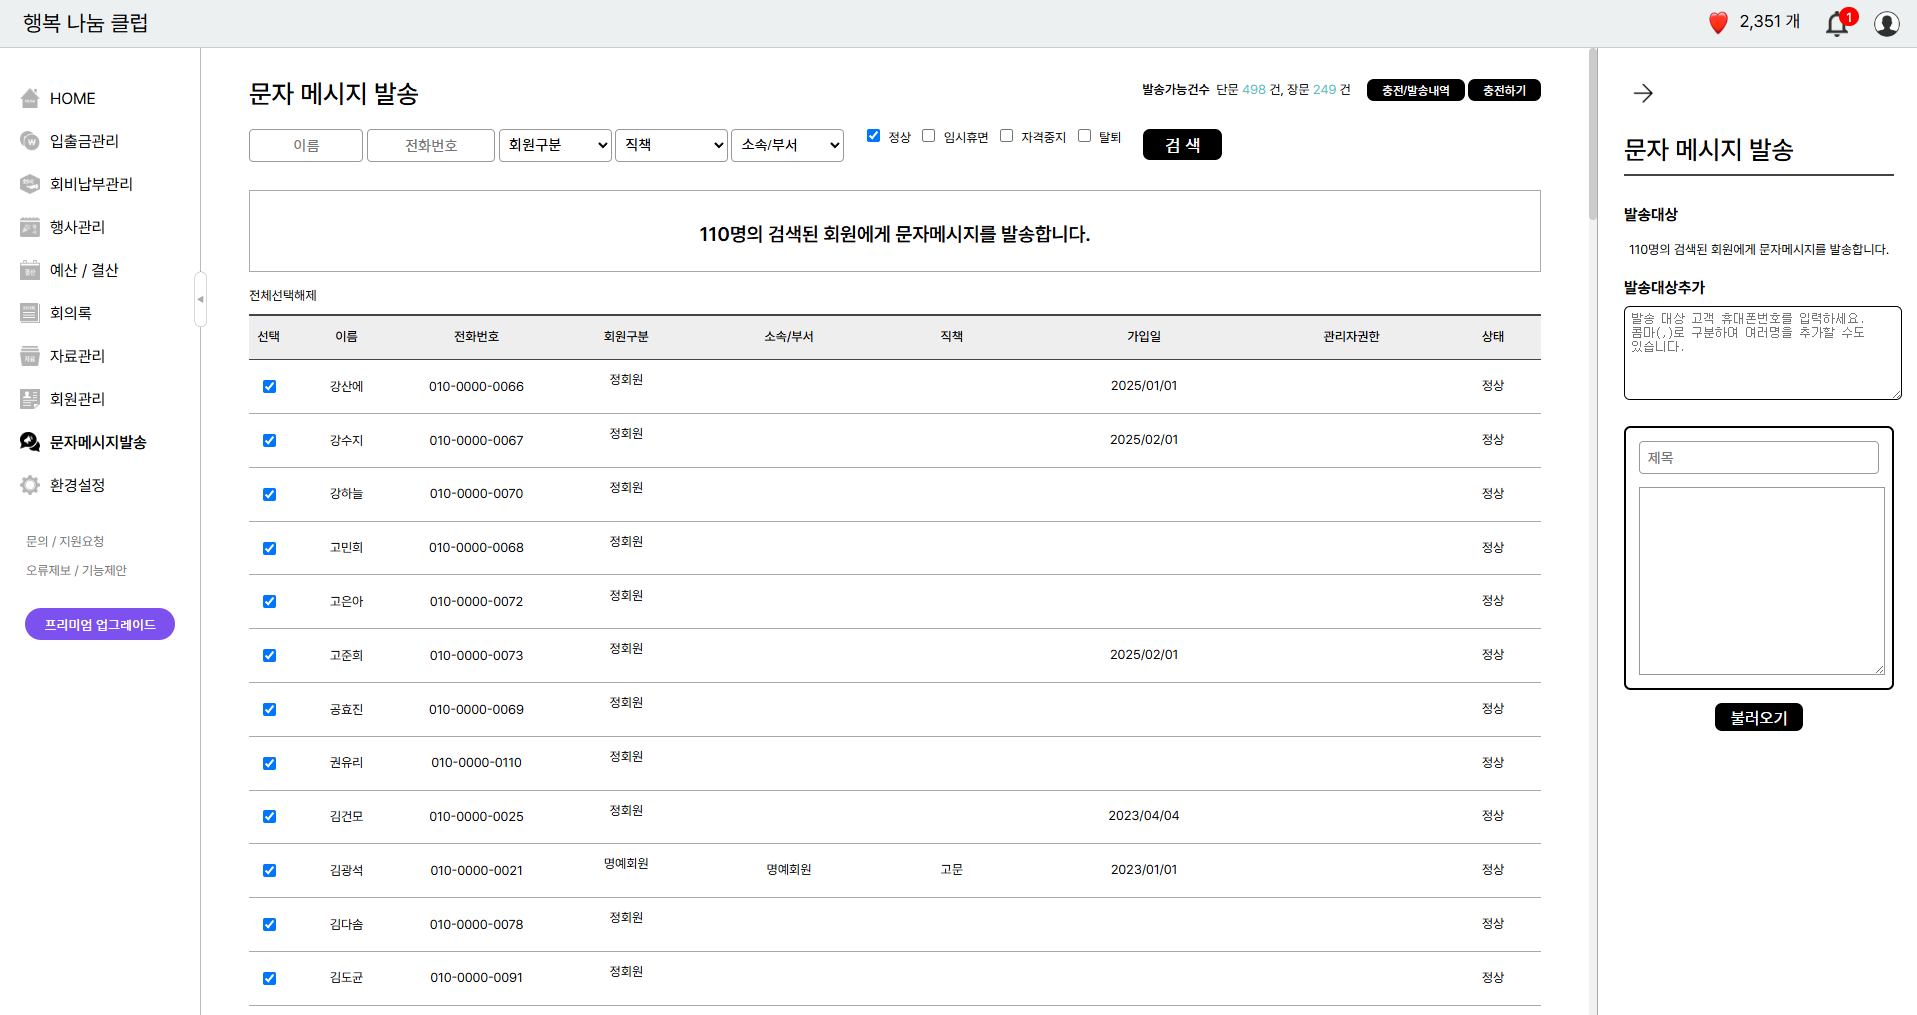Screen dimensions: 1917x1015
Task: Open the 회의록 menu item
Action: click(x=70, y=313)
